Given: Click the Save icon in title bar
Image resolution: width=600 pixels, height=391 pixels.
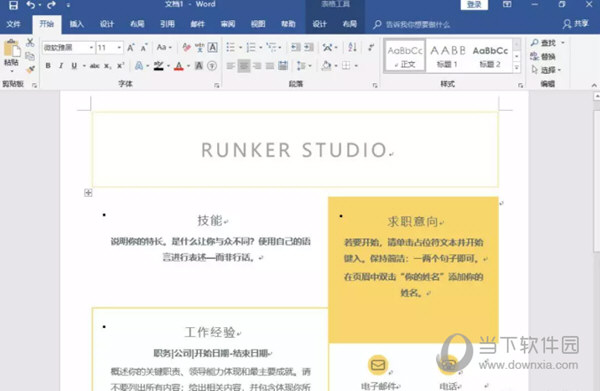Looking at the screenshot, I should [13, 5].
